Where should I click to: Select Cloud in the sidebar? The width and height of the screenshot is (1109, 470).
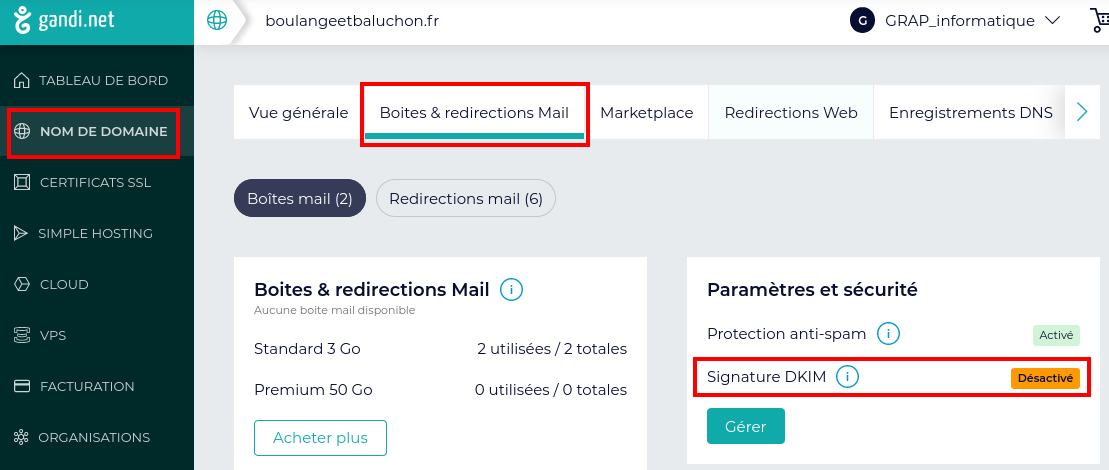click(x=64, y=284)
